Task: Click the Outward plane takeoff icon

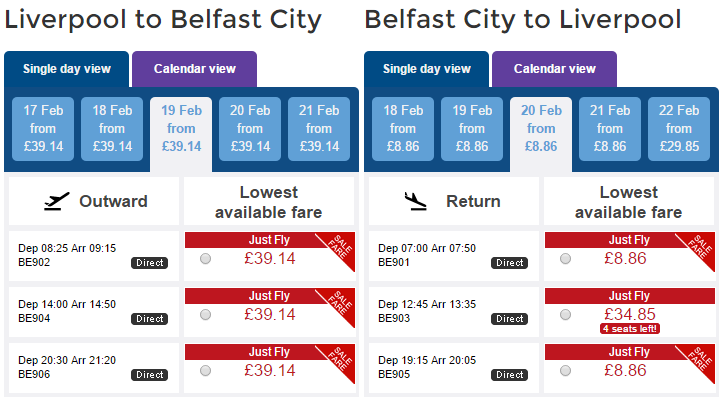Action: pos(57,201)
